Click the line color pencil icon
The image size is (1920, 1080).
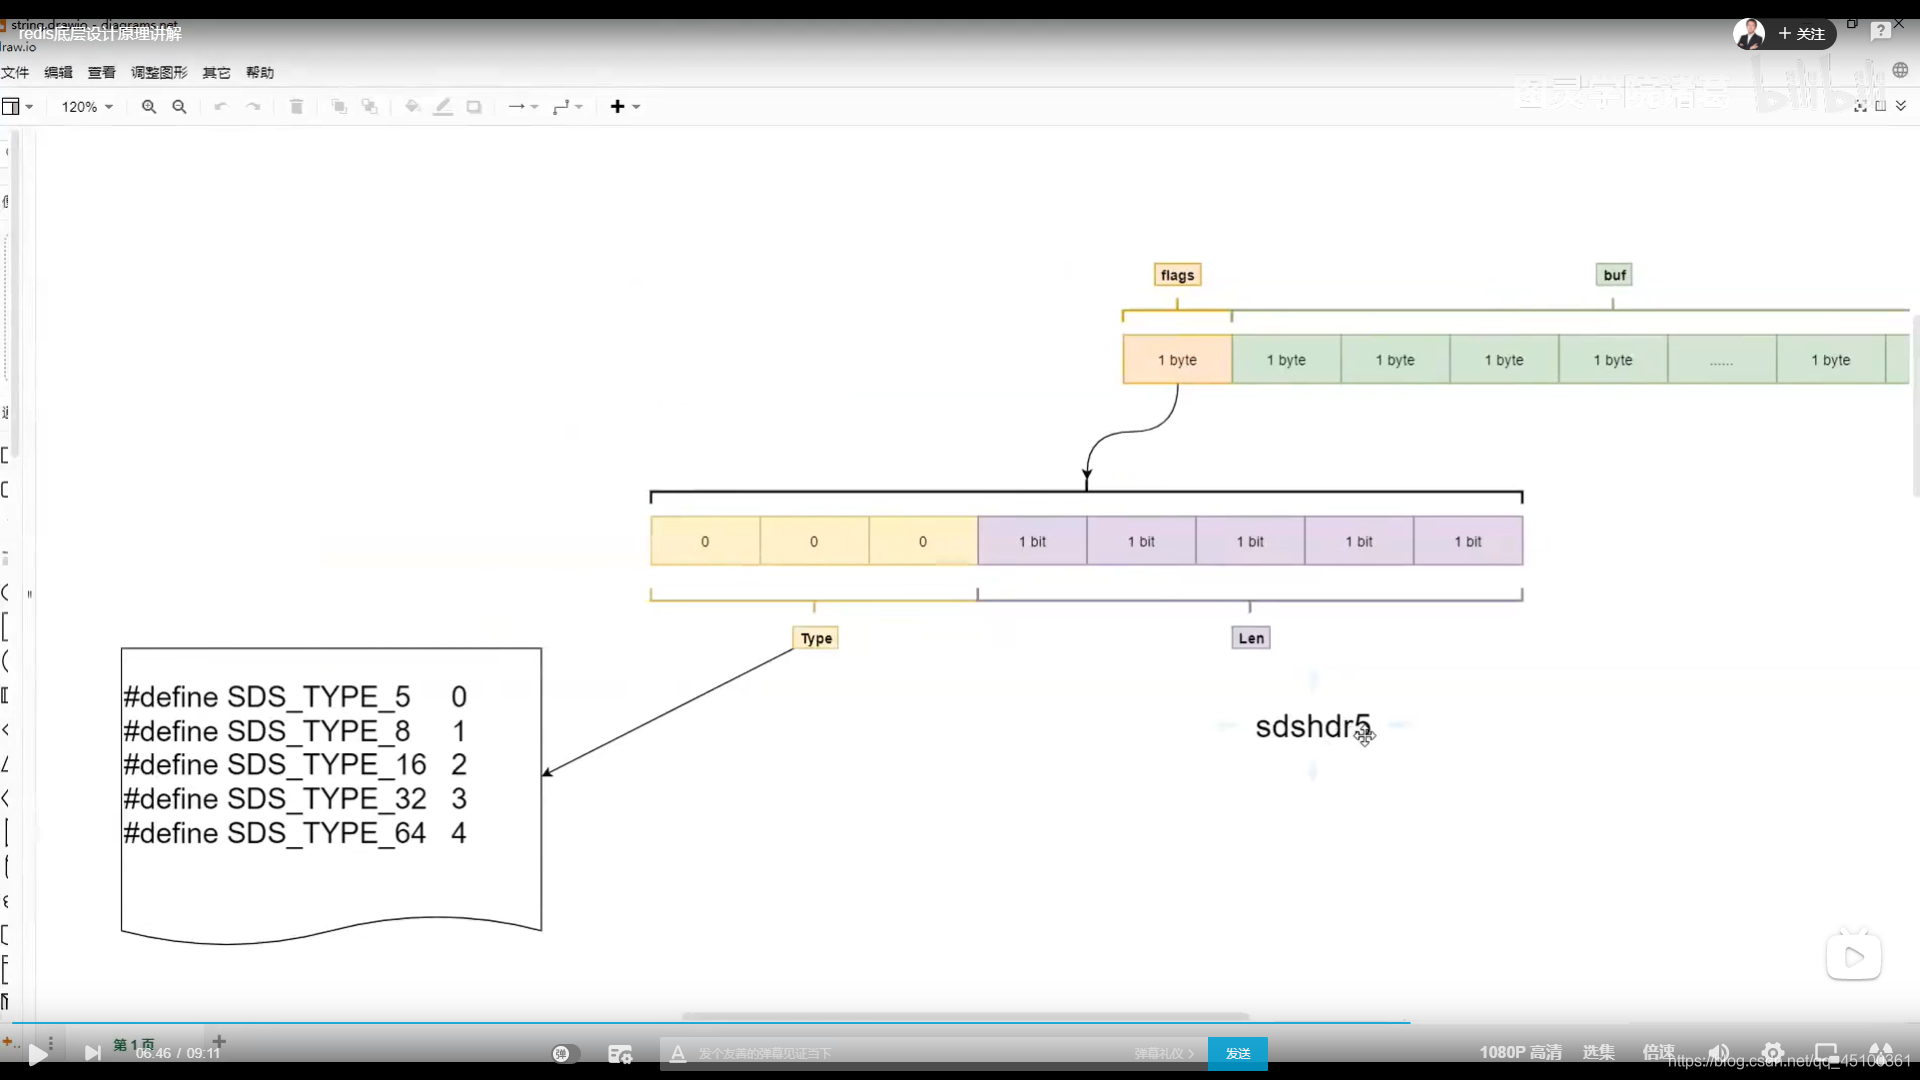443,107
